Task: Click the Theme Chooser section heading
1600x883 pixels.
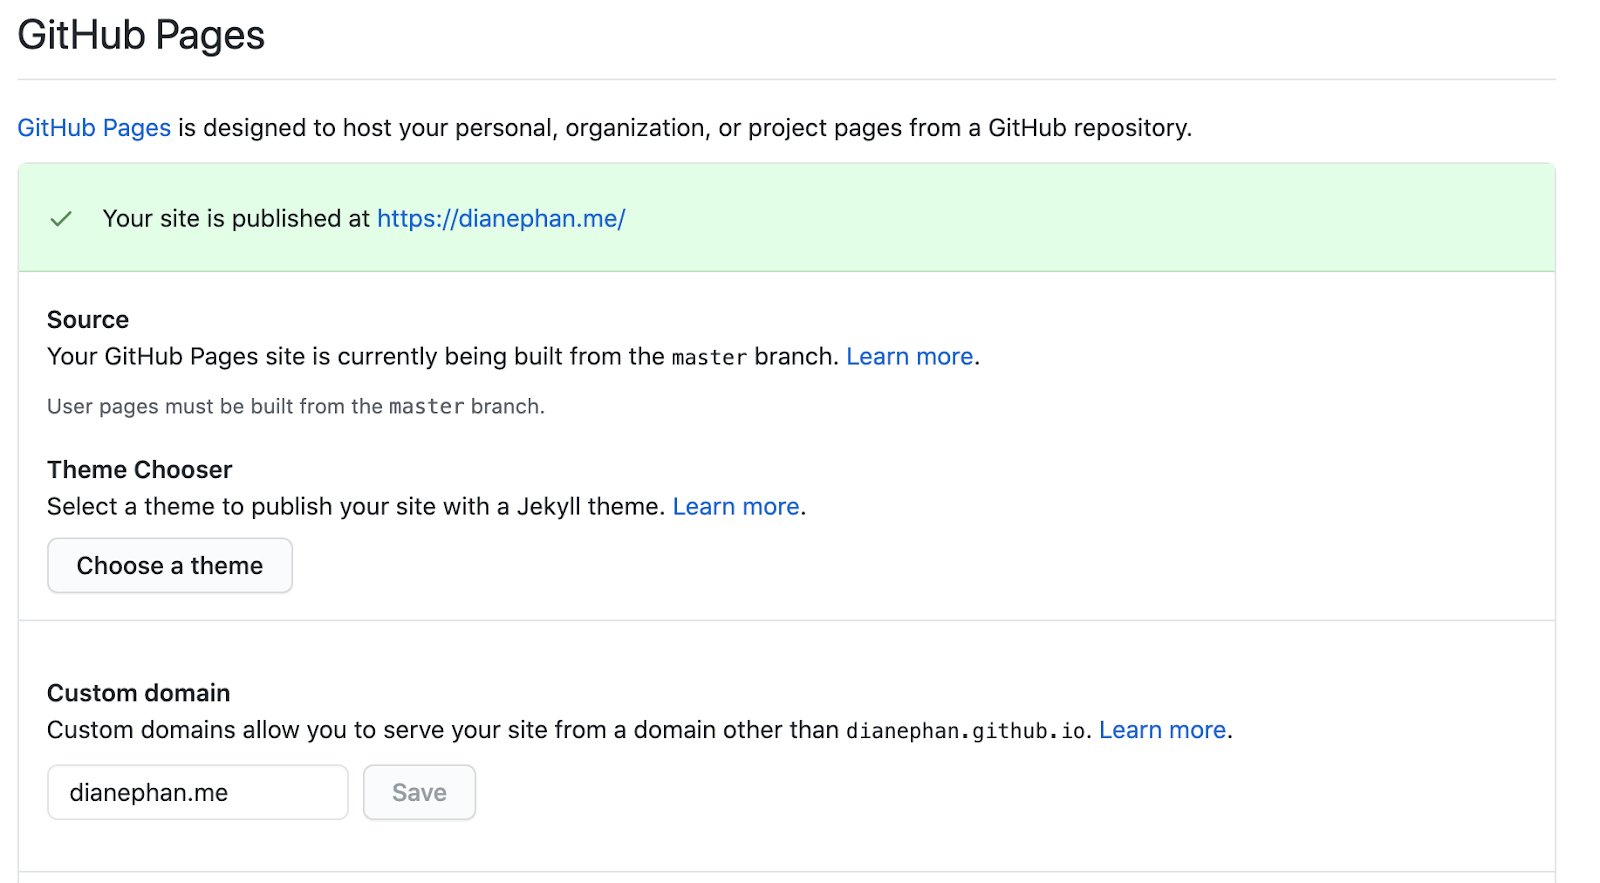Action: [140, 470]
